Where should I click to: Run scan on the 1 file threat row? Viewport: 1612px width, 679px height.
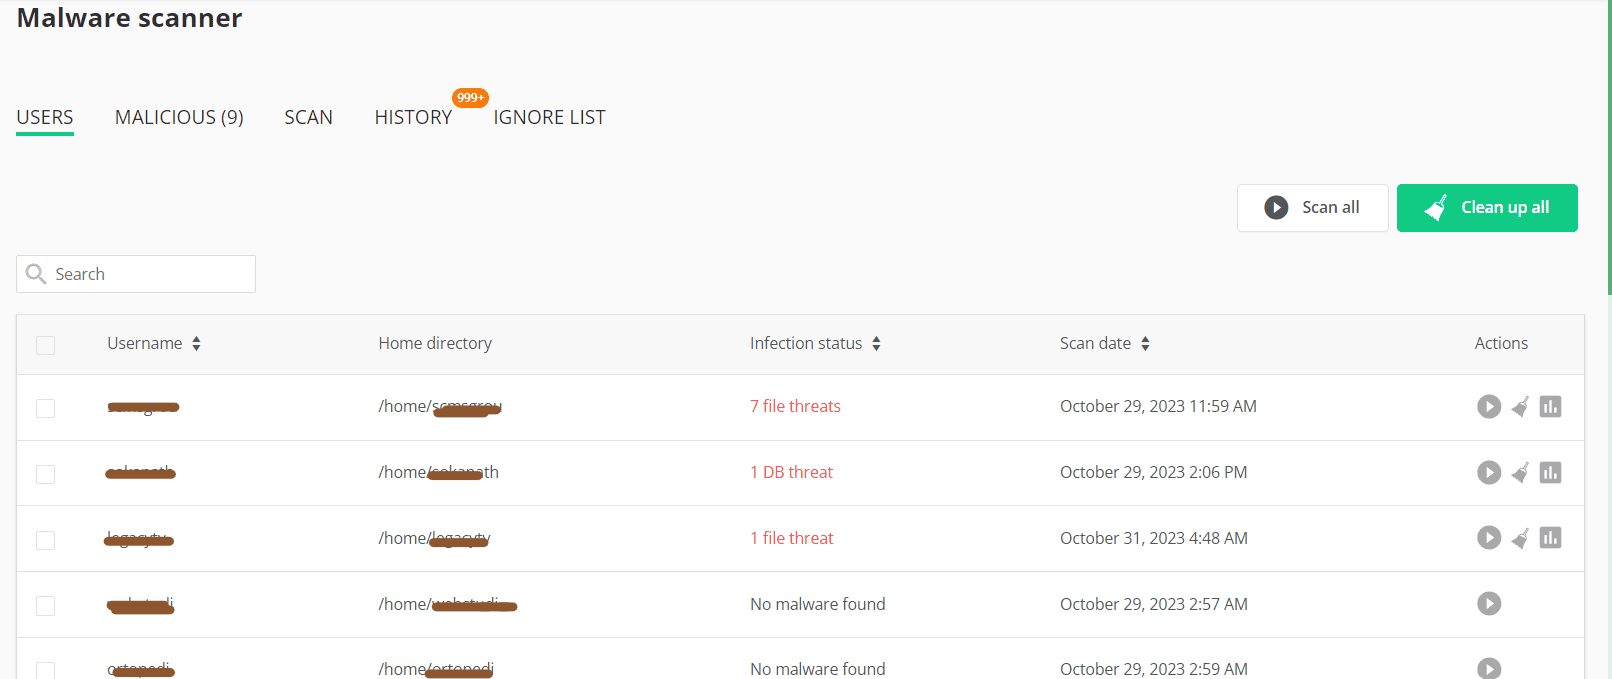(x=1489, y=538)
